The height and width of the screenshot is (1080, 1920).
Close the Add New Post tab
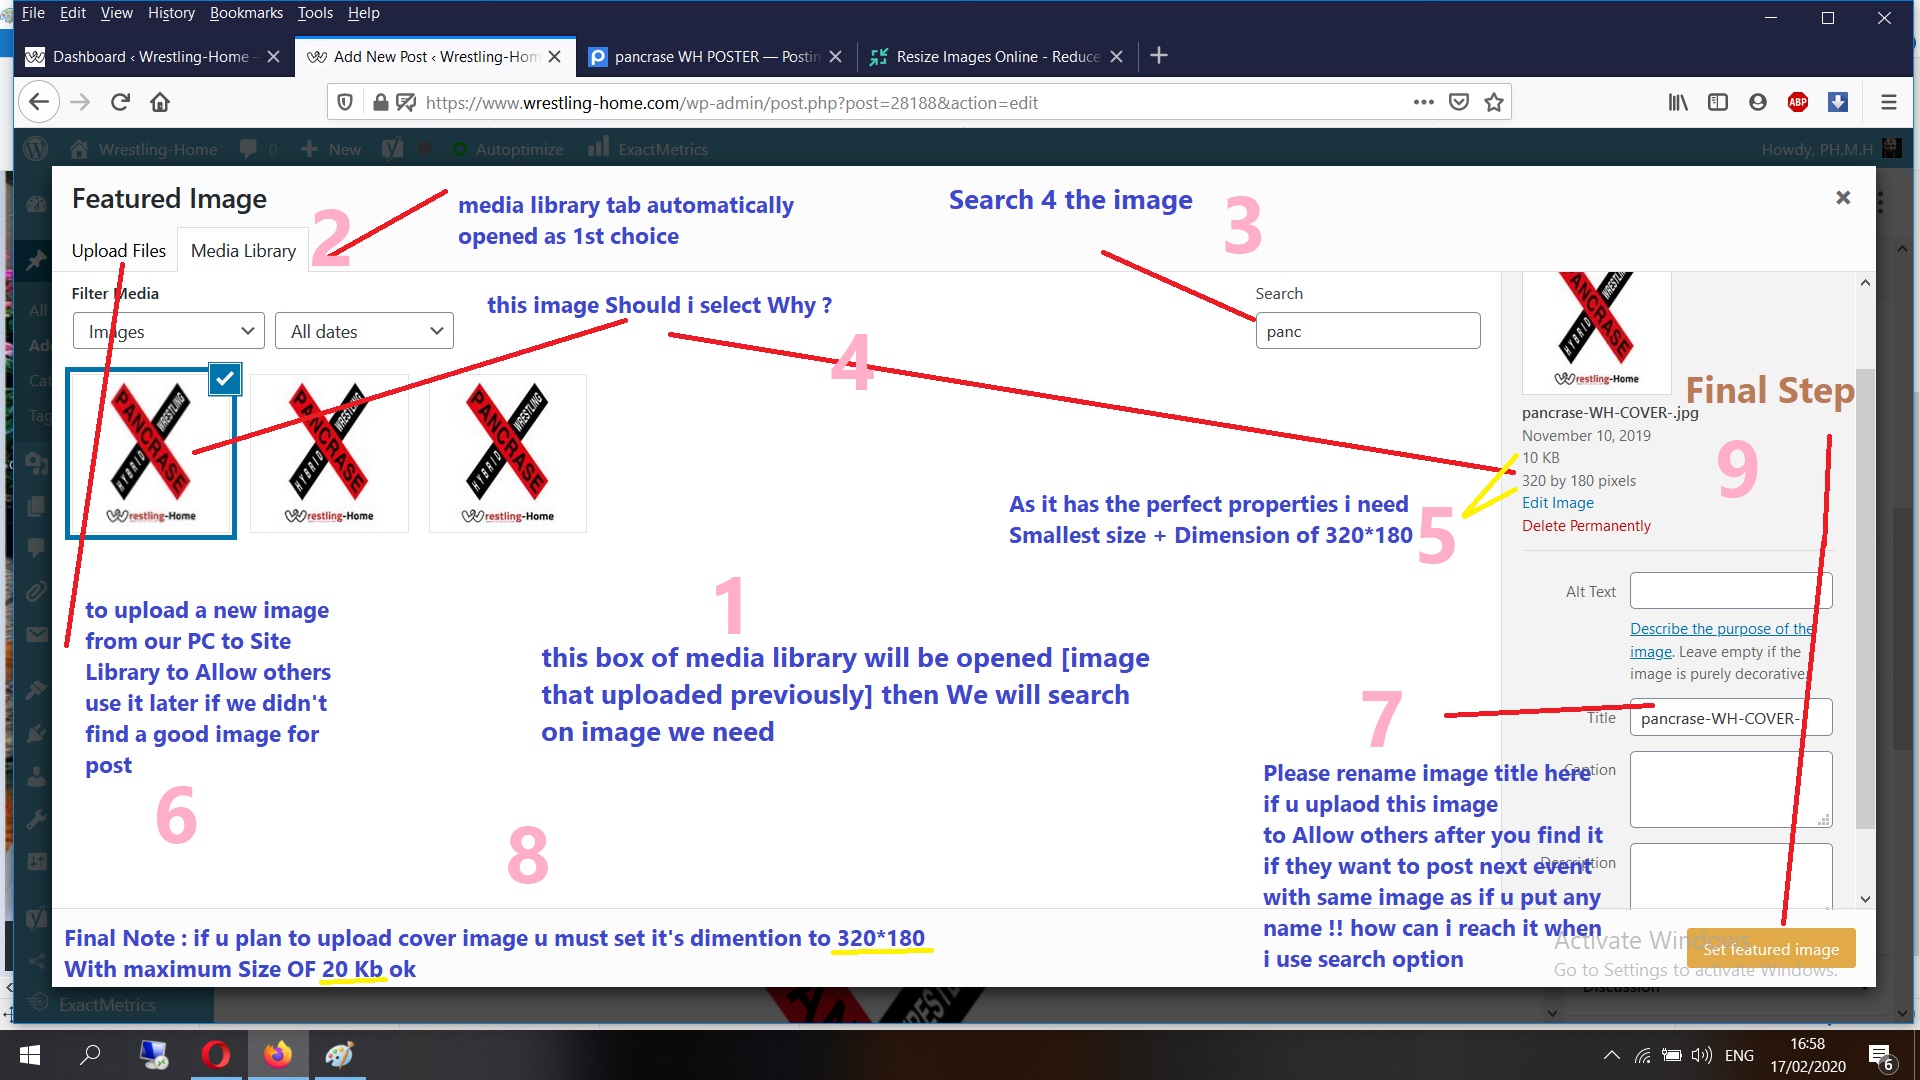554,56
